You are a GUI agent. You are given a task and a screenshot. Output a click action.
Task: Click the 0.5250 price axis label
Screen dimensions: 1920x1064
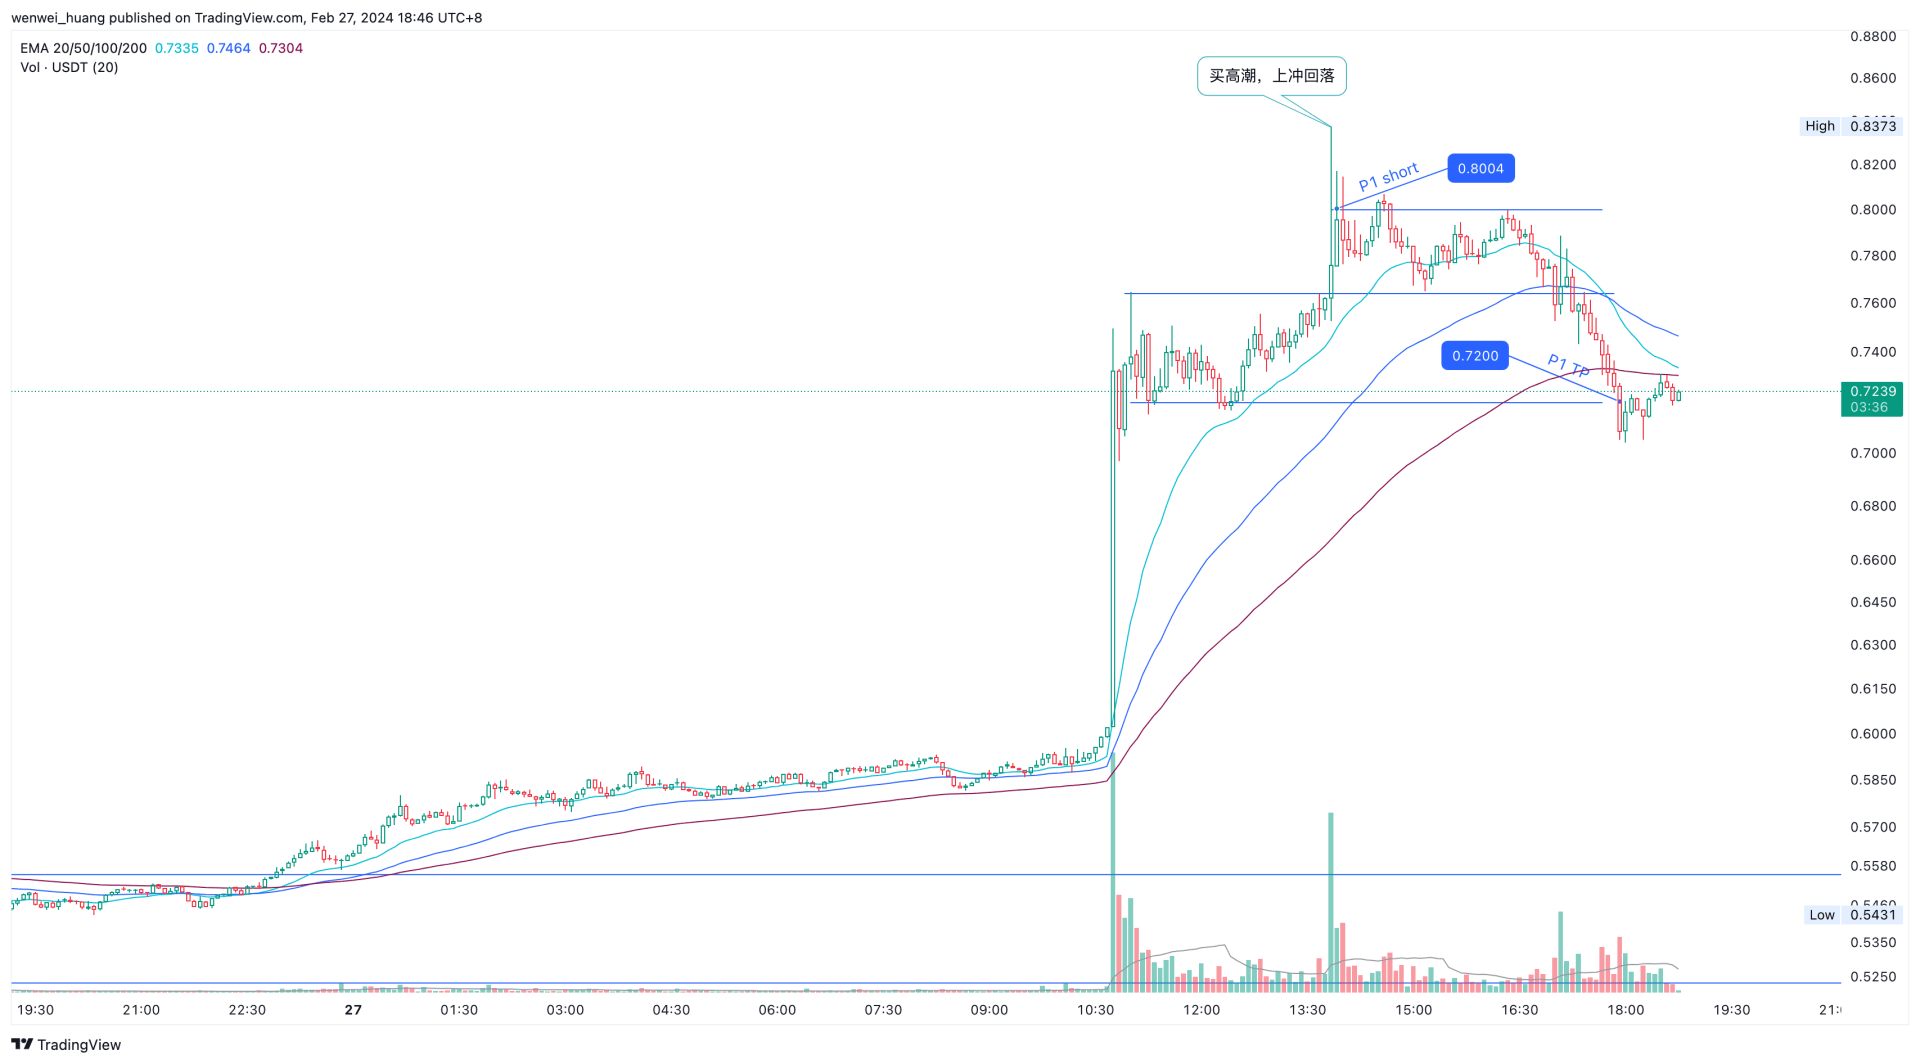1873,977
